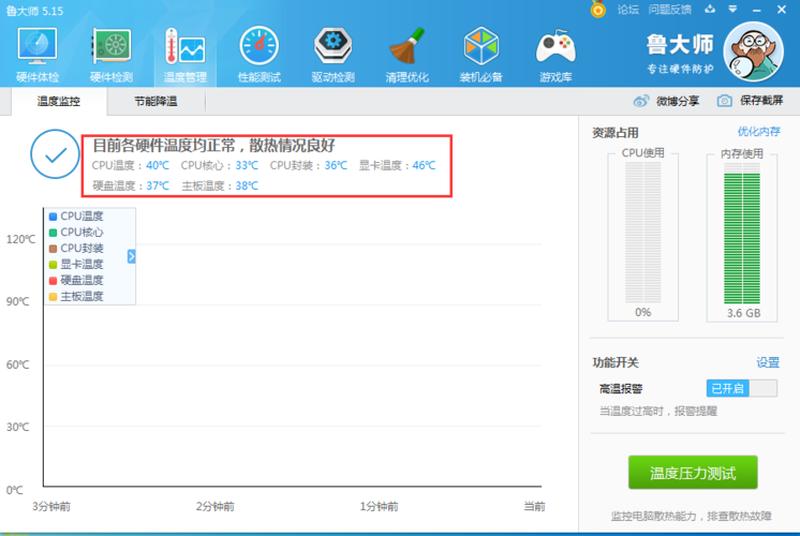Screen dimensions: 800x536
Task: Toggle the 主板温度 yellow legend entry
Action: (x=76, y=296)
